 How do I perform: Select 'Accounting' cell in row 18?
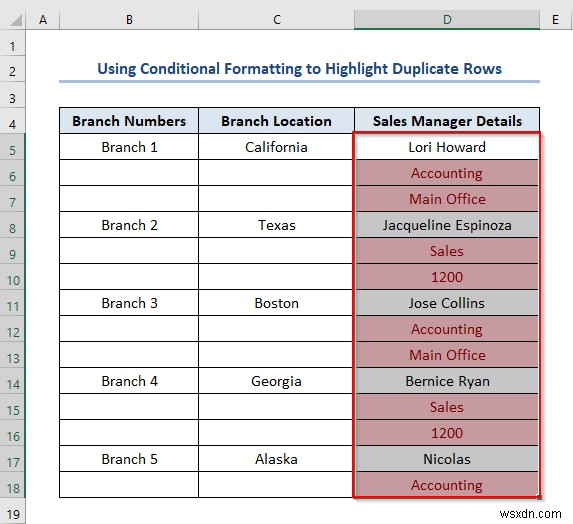(447, 485)
